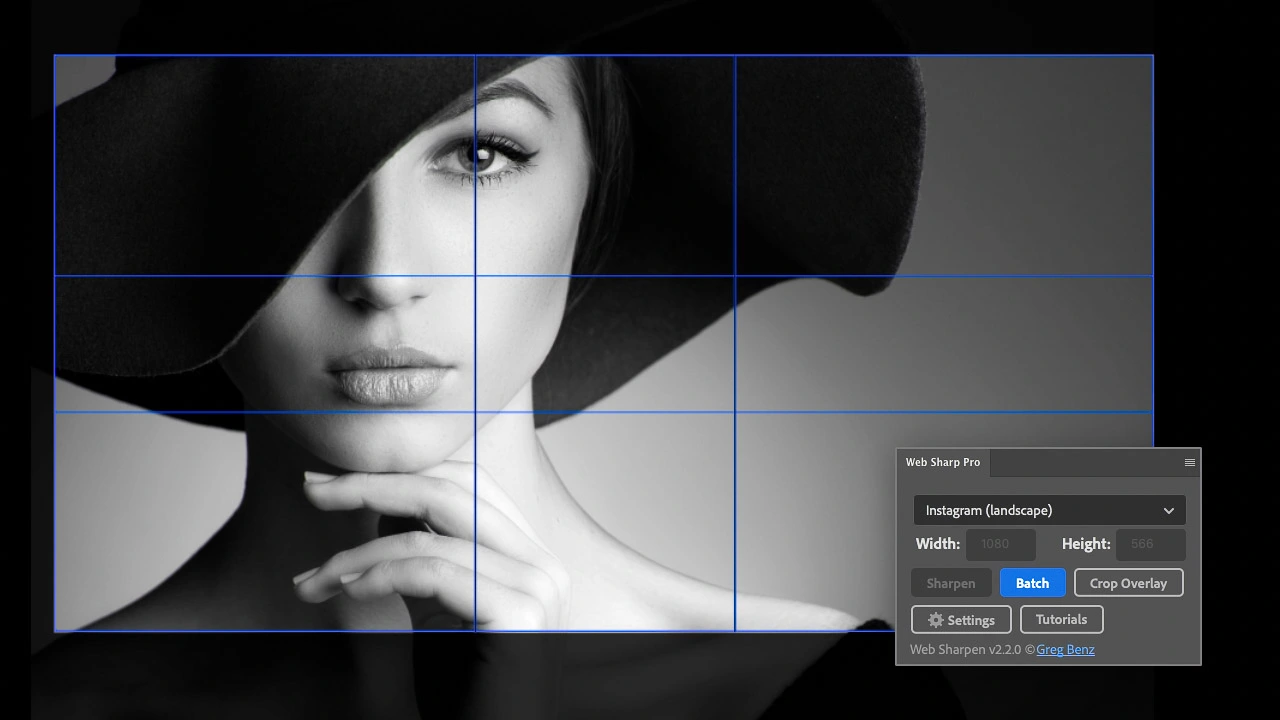Click the Height input field

(1150, 544)
